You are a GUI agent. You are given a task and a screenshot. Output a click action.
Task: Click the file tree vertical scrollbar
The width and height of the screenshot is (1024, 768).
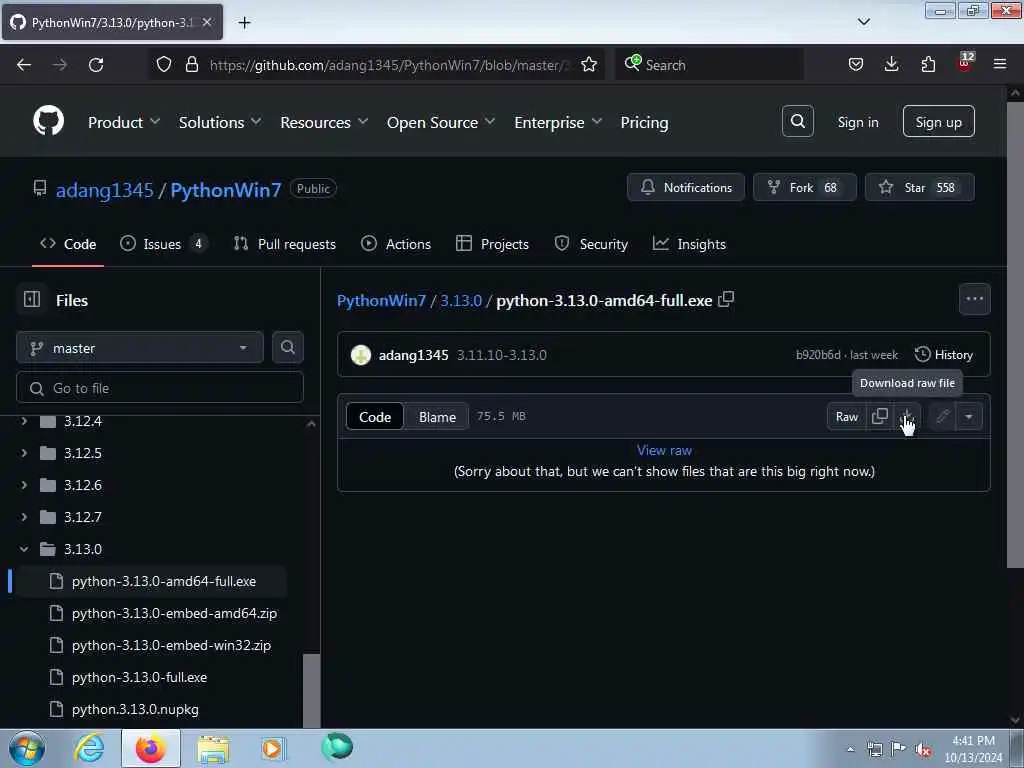pos(312,690)
